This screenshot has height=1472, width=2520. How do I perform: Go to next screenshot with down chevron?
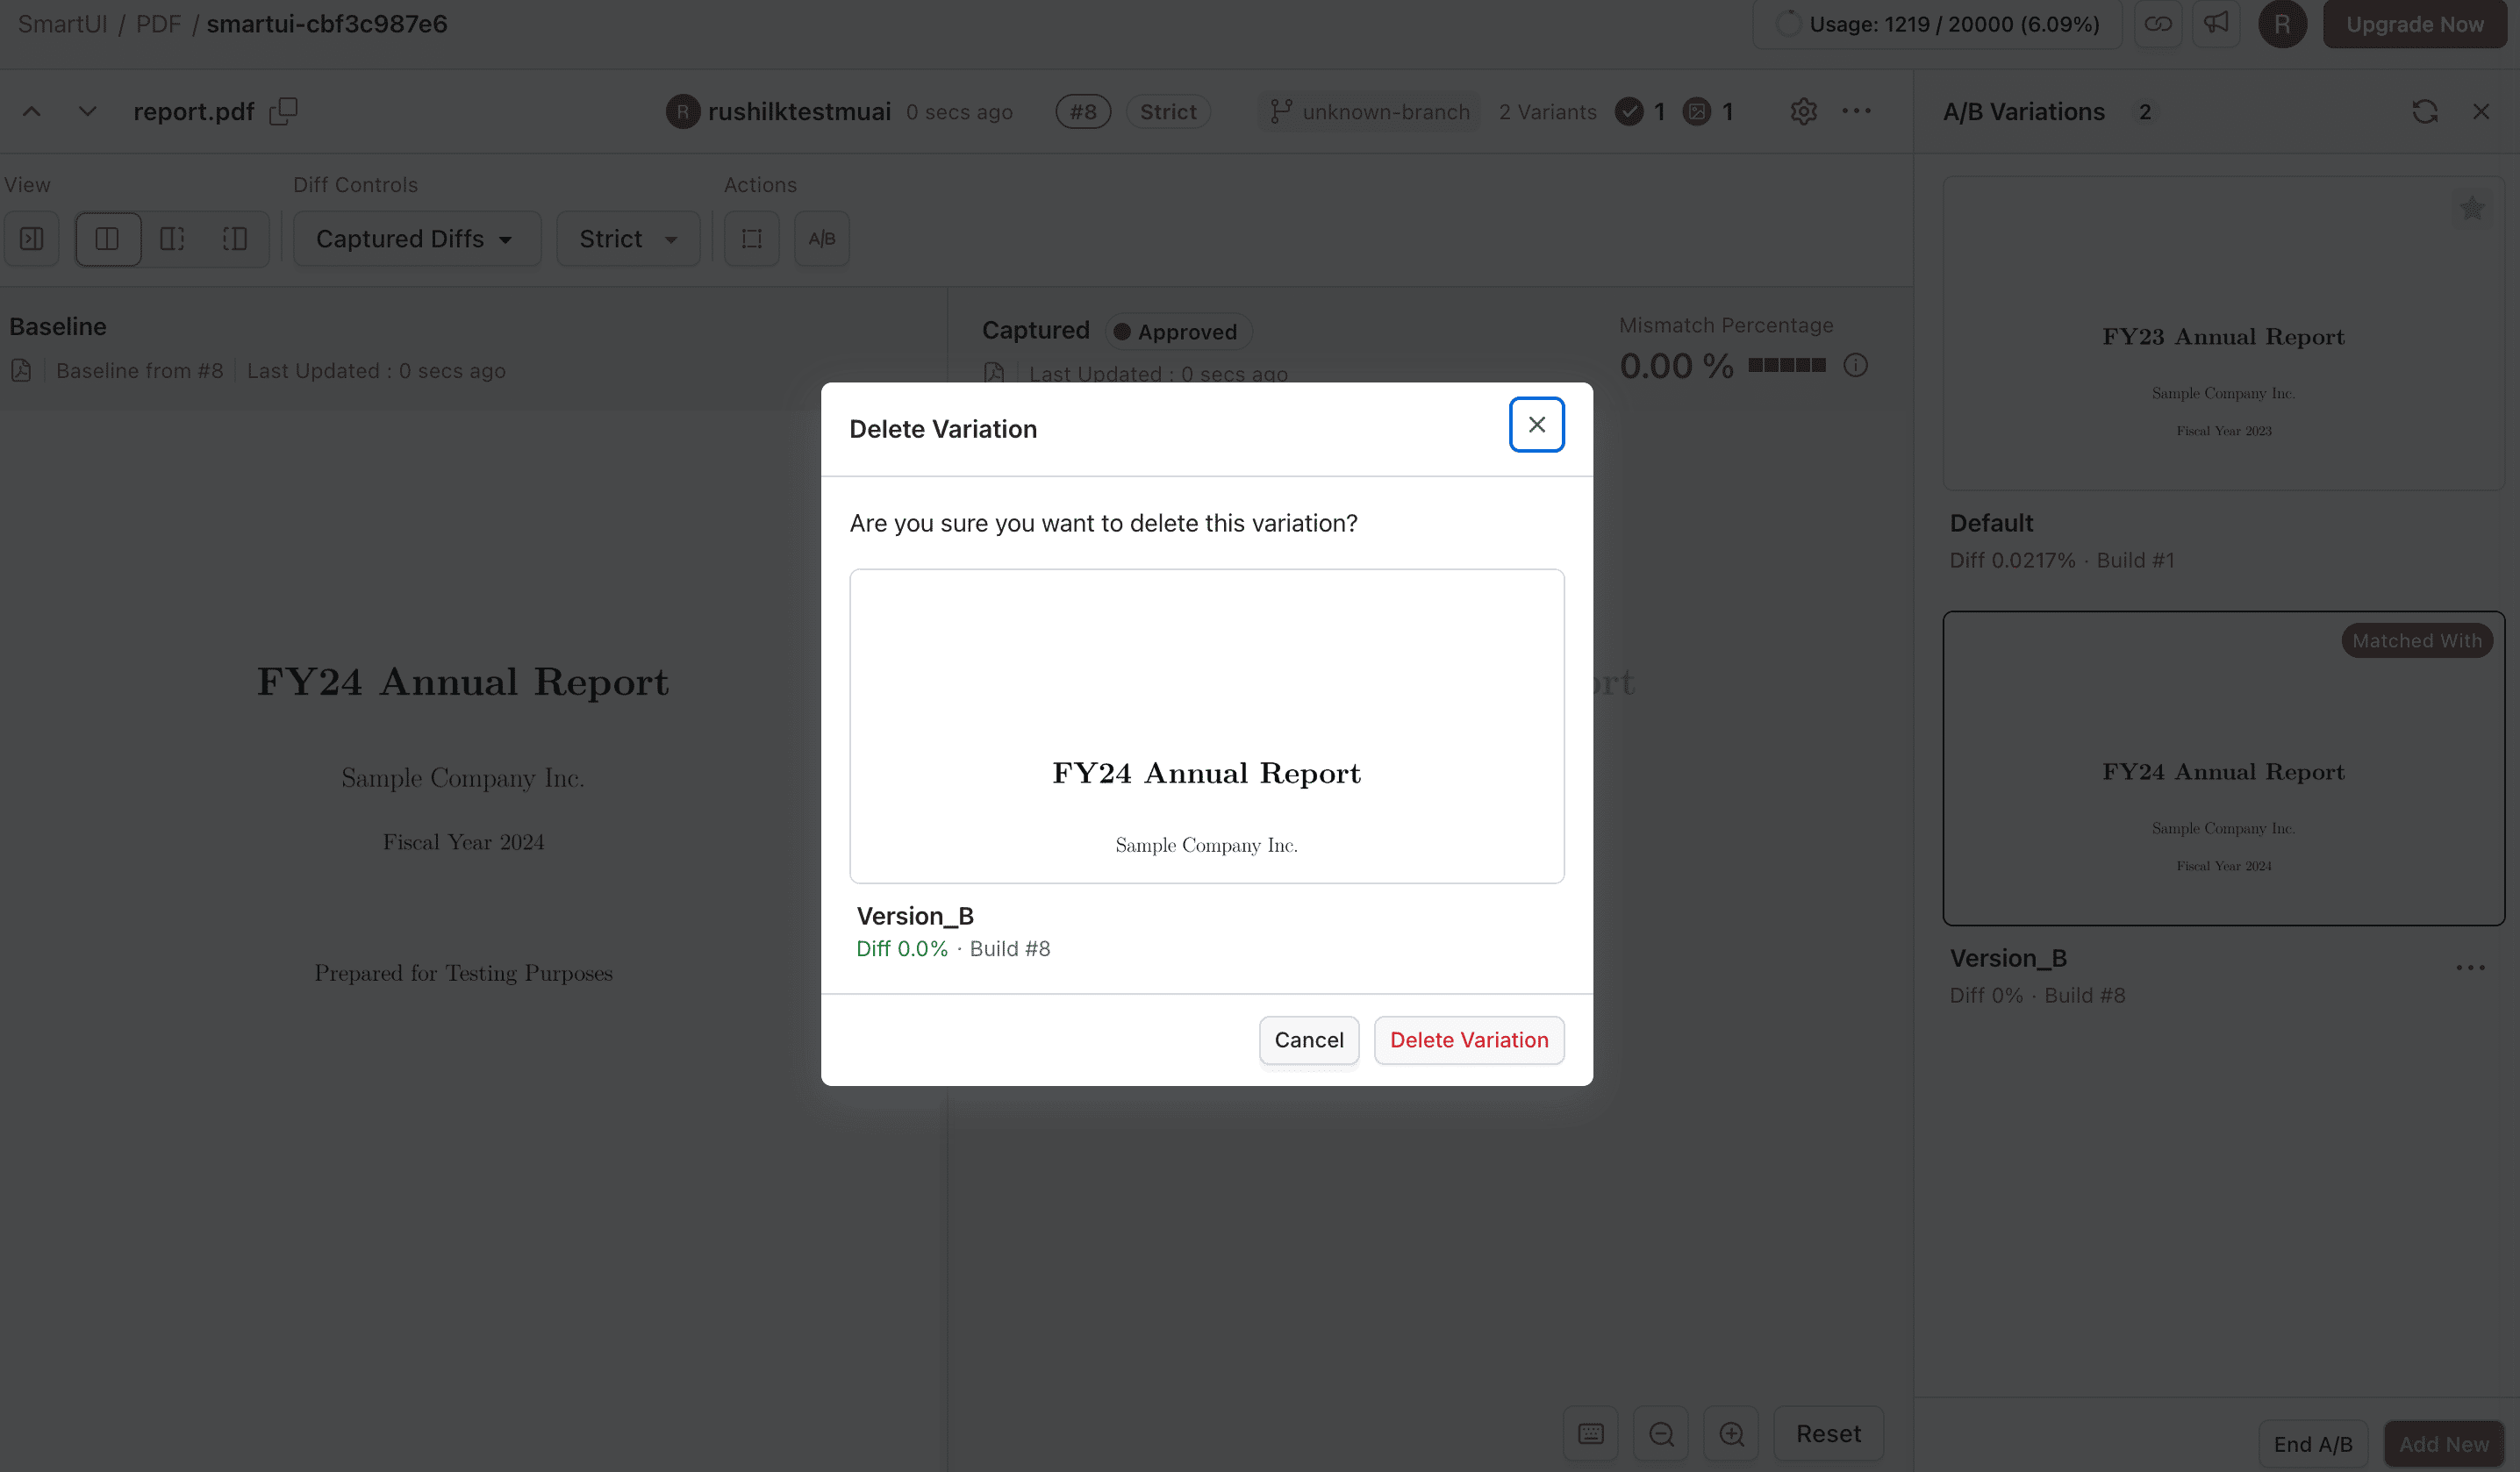click(88, 111)
